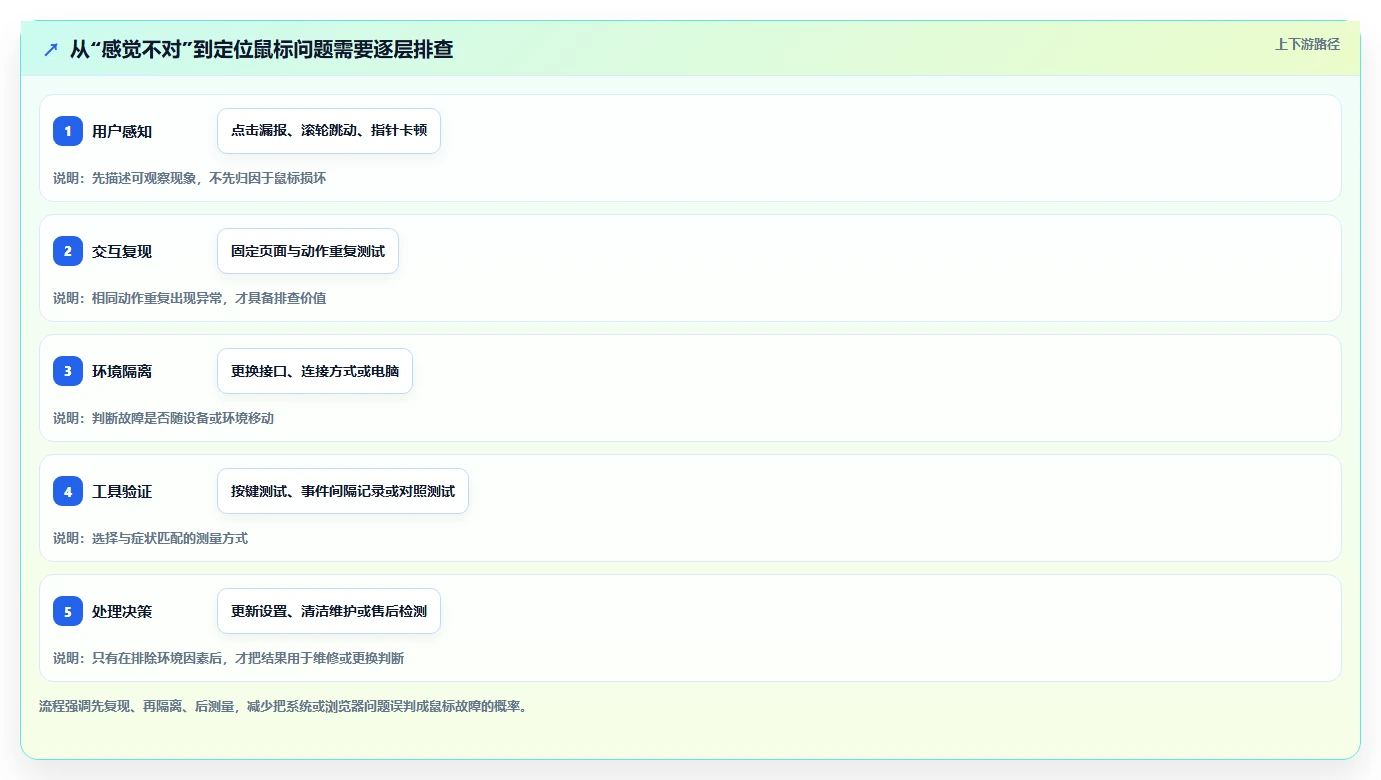Click the arrow icon beside the title
Screen dimensions: 1381x780
click(x=51, y=49)
